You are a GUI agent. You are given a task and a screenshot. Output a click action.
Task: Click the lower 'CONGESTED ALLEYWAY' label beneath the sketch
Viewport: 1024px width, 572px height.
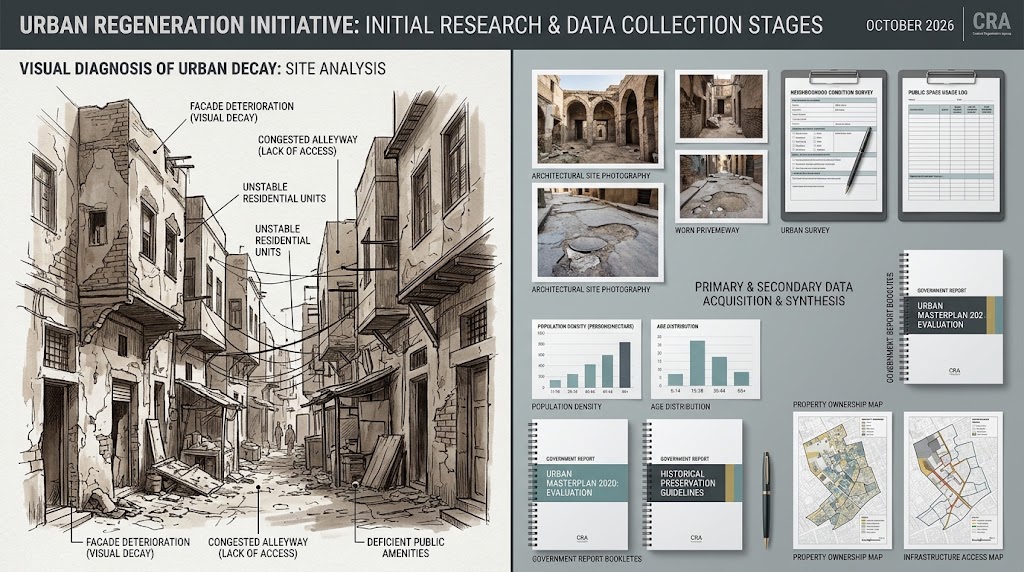[x=258, y=547]
